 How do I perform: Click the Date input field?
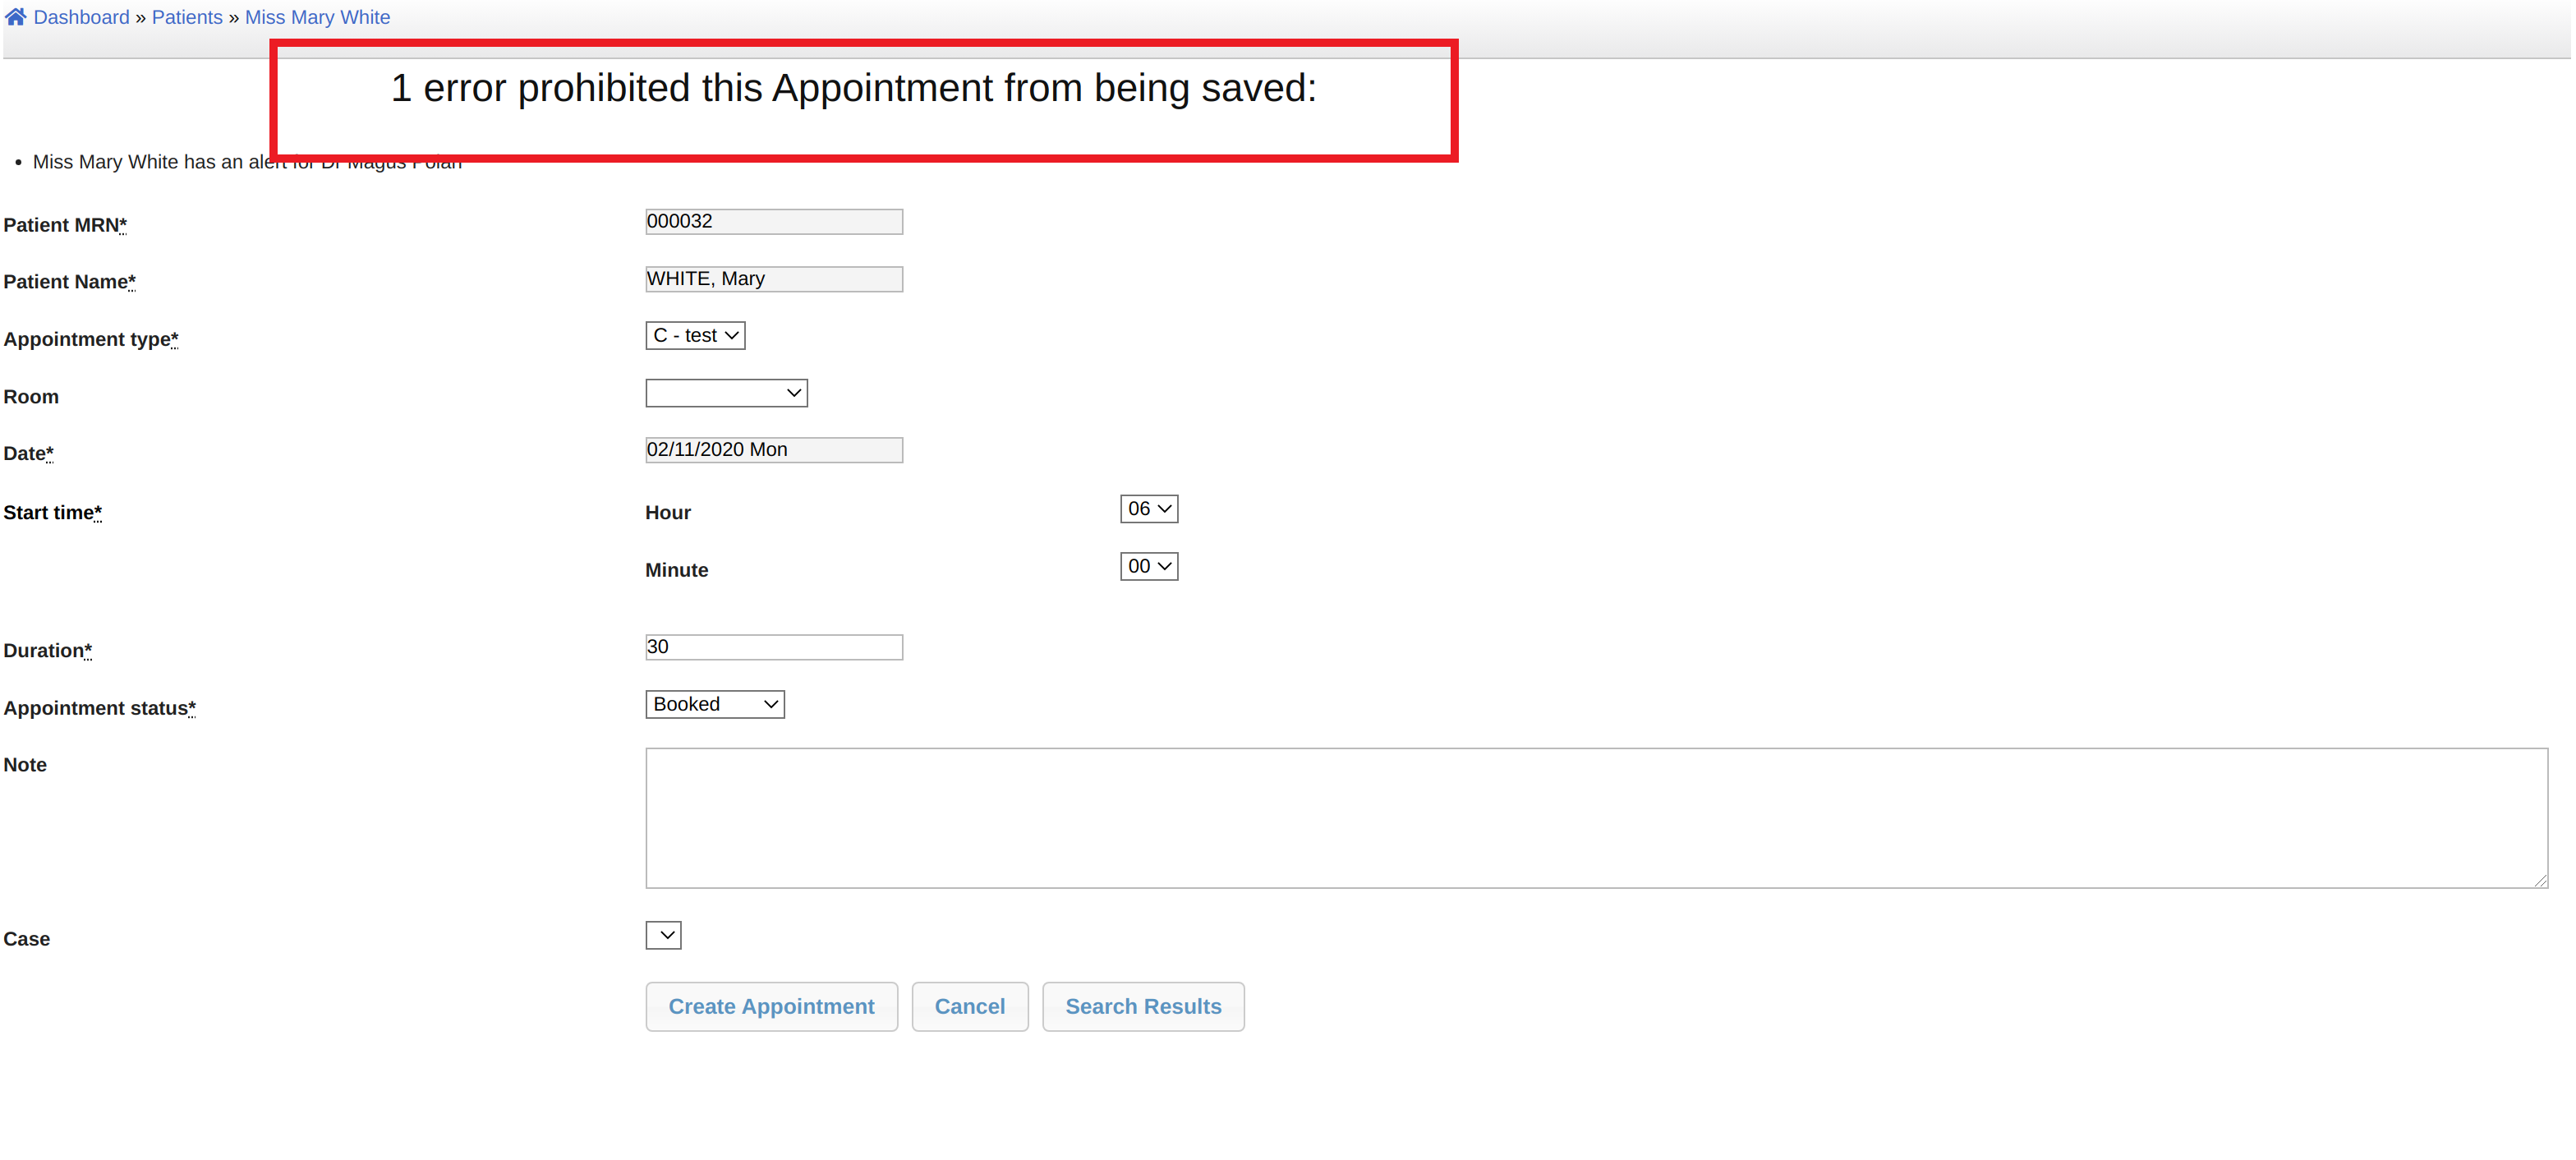pyautogui.click(x=773, y=450)
